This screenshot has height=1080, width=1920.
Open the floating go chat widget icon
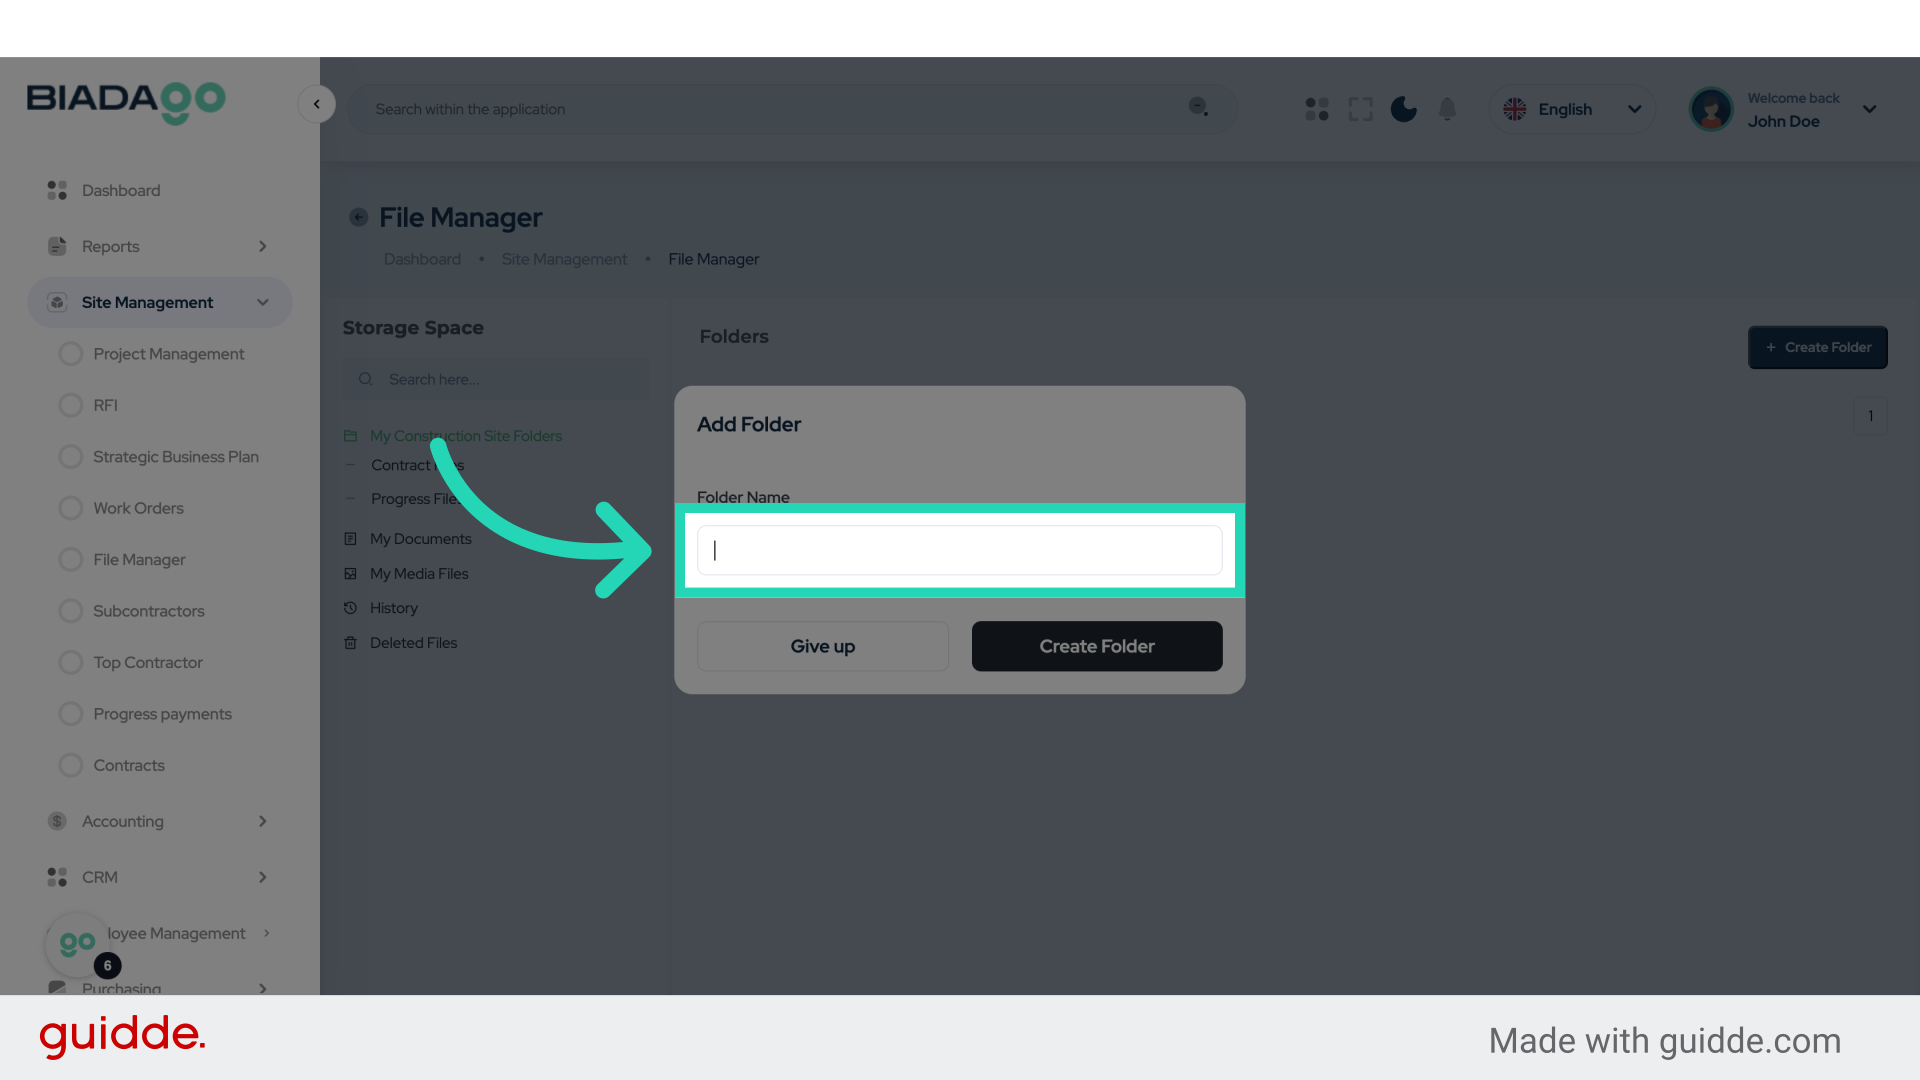tap(78, 943)
